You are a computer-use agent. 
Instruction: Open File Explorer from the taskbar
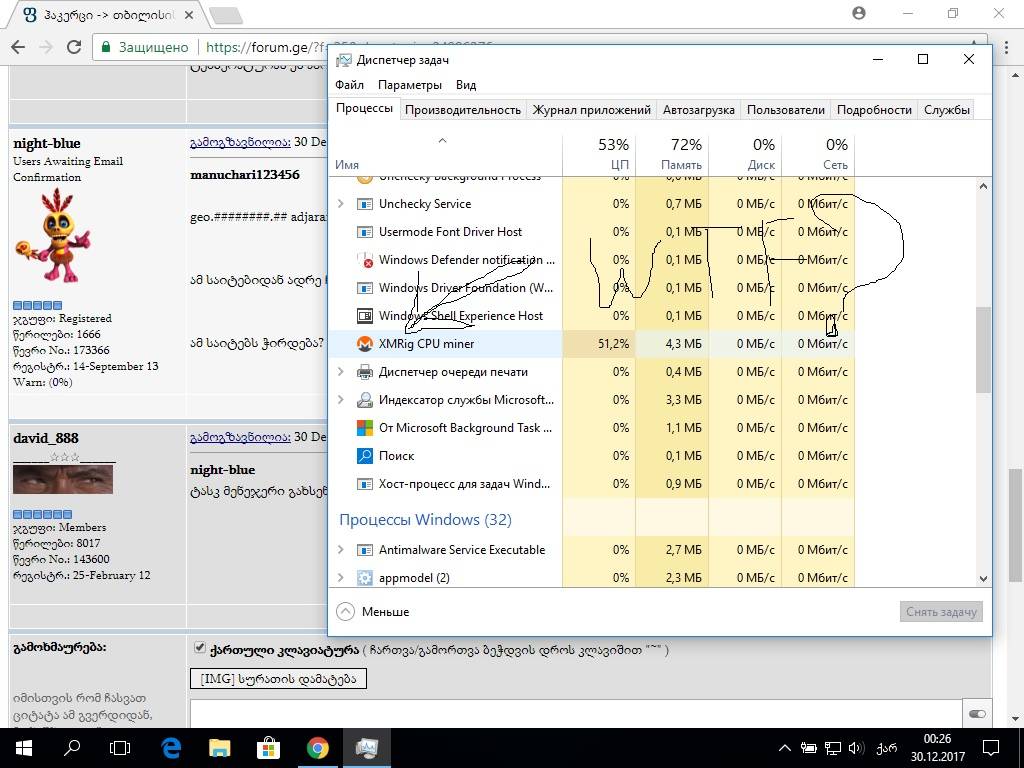219,748
